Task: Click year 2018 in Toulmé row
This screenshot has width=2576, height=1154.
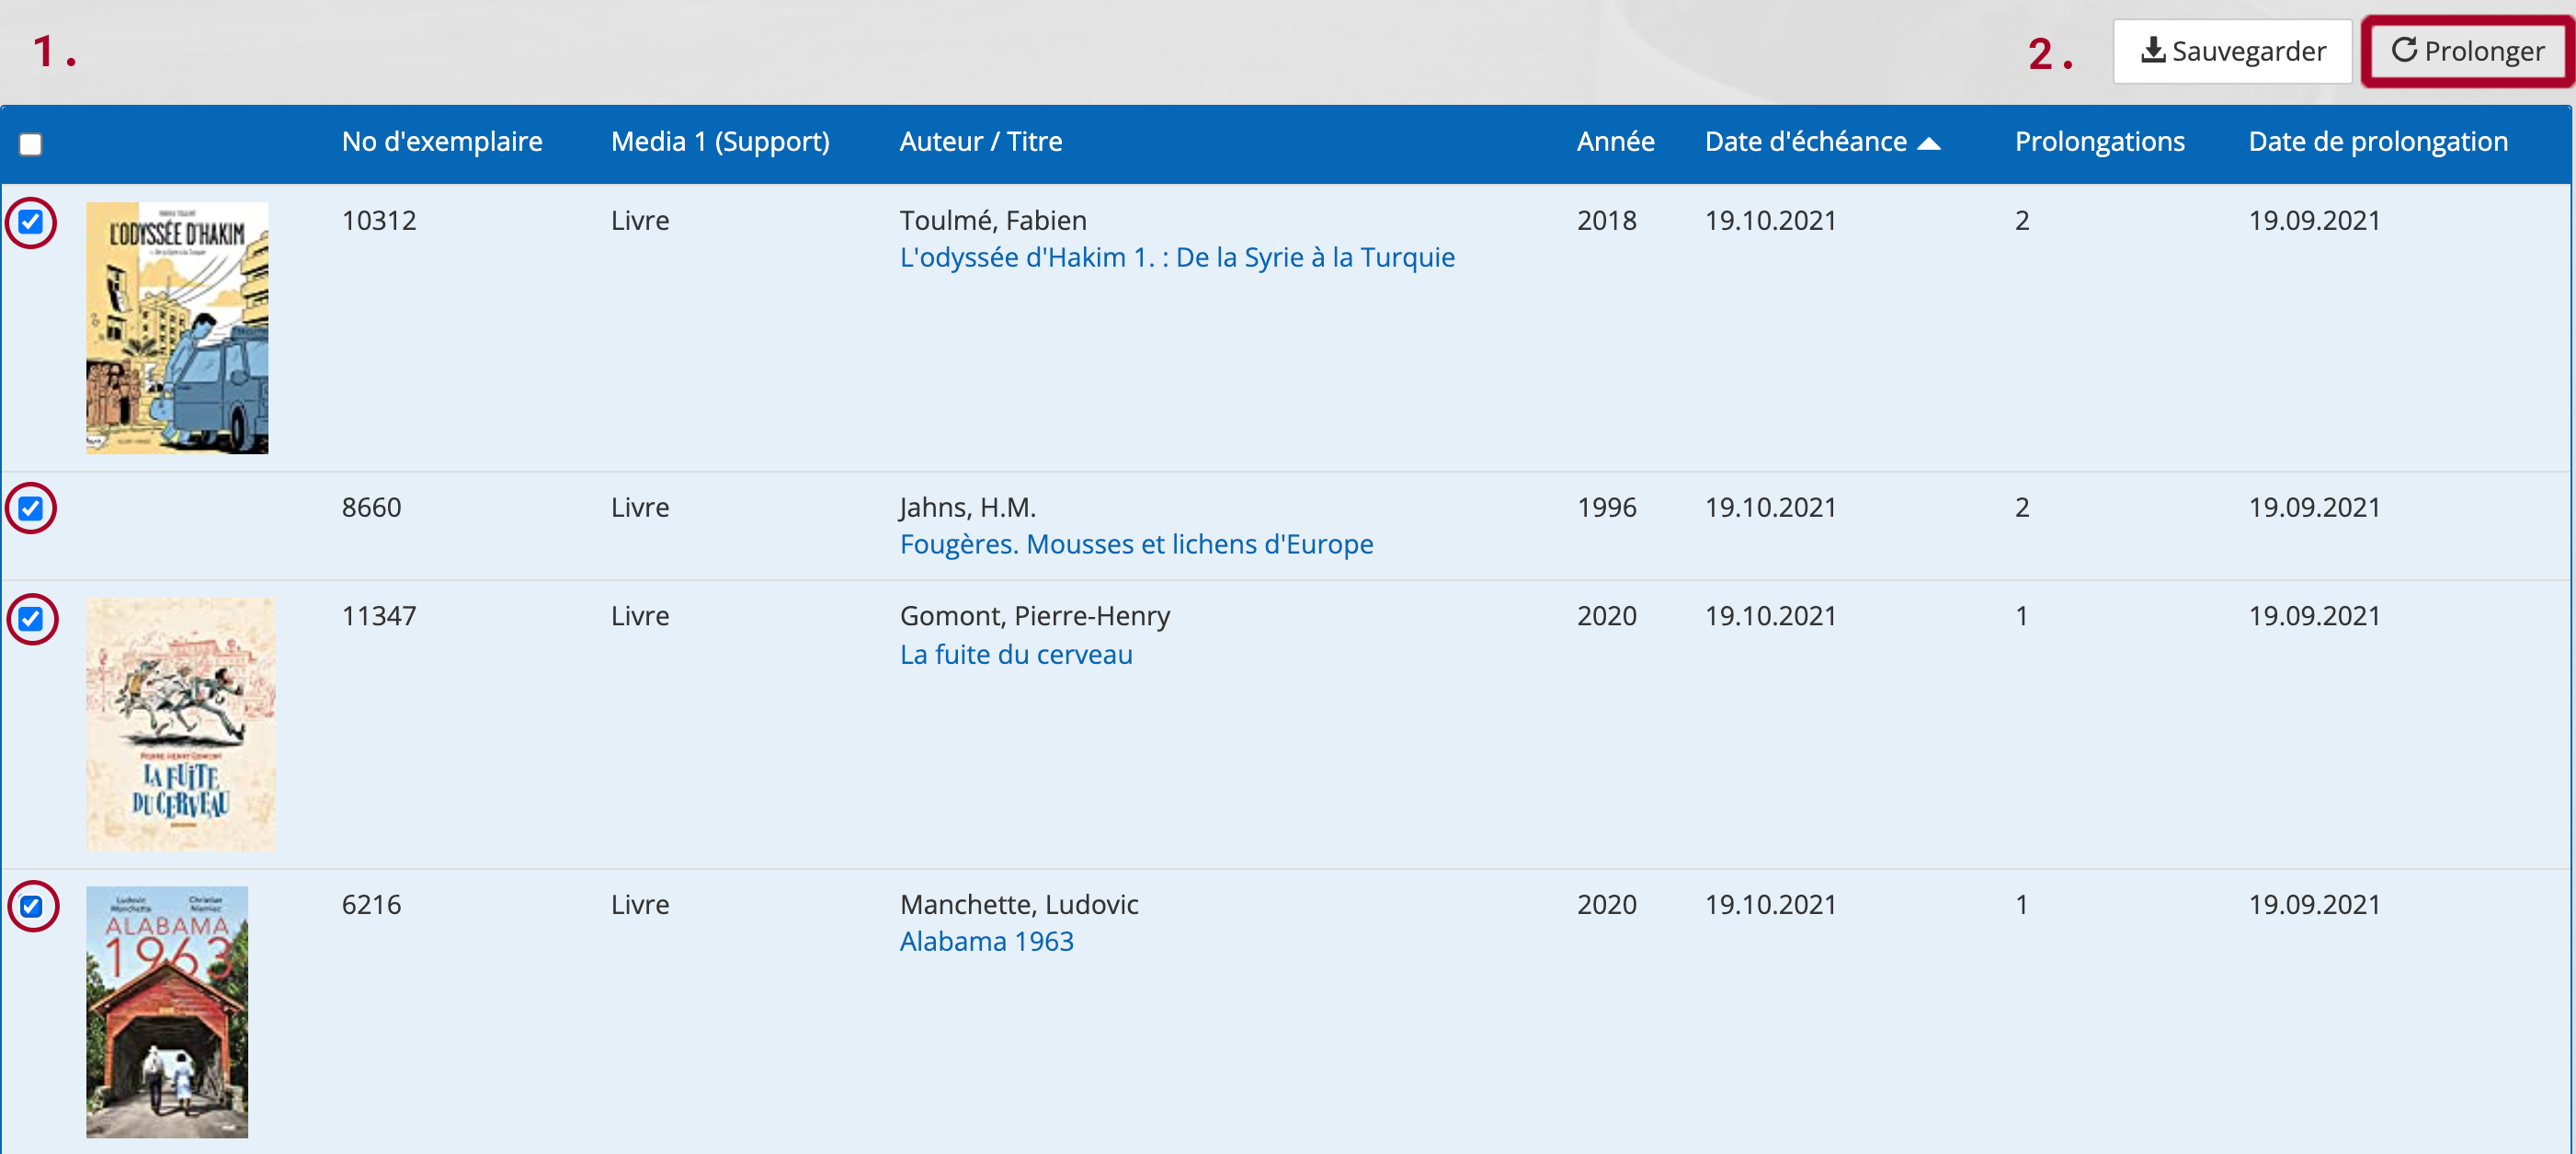Action: tap(1606, 221)
